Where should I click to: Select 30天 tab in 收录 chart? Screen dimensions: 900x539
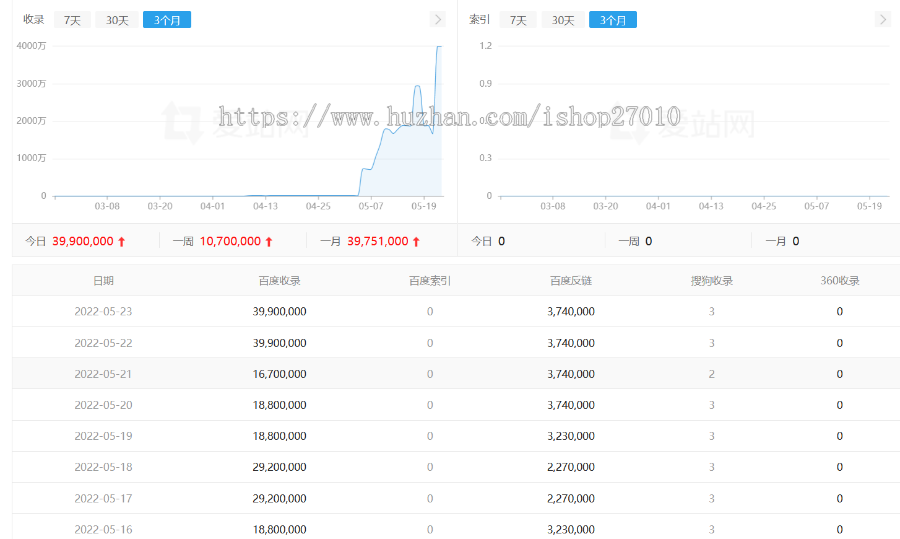(117, 20)
